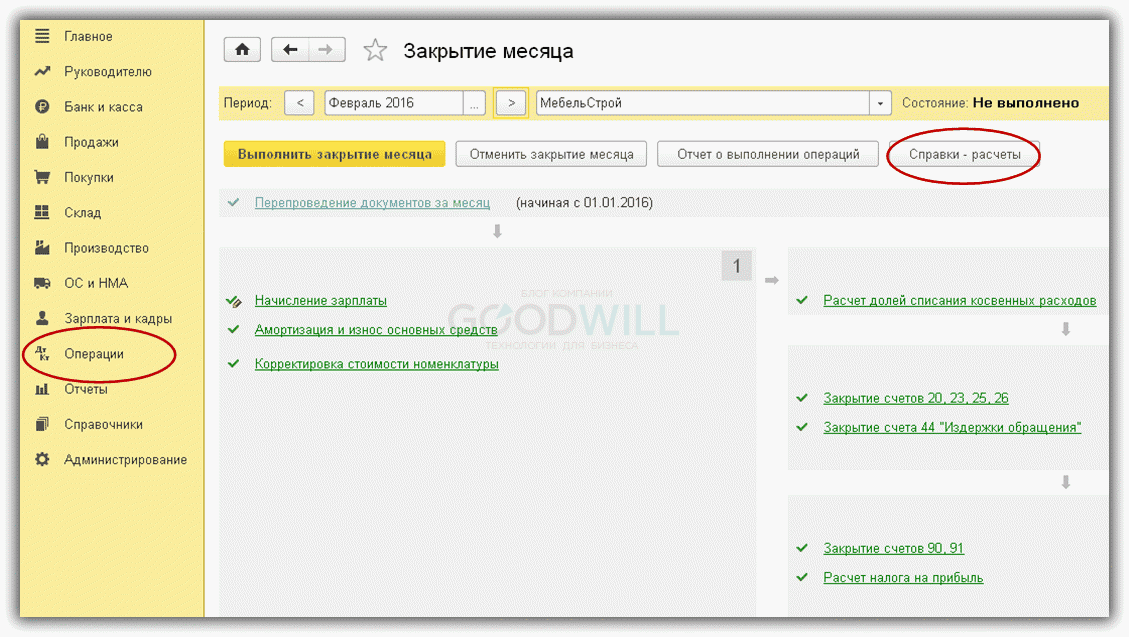1129x637 pixels.
Task: Switch to the previous period with '<'
Action: coord(300,103)
